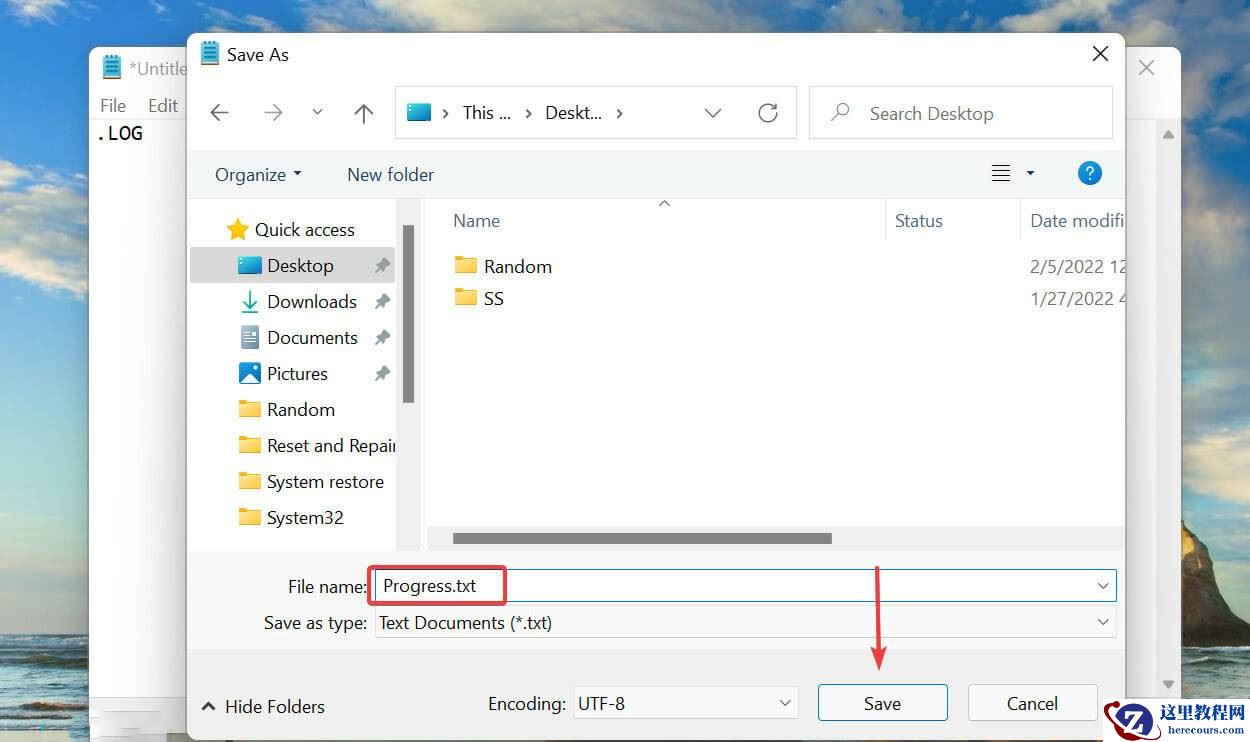Screen dimensions: 1250x742
Task: Click the Notepad scrollbar up arrow
Action: coord(1168,134)
